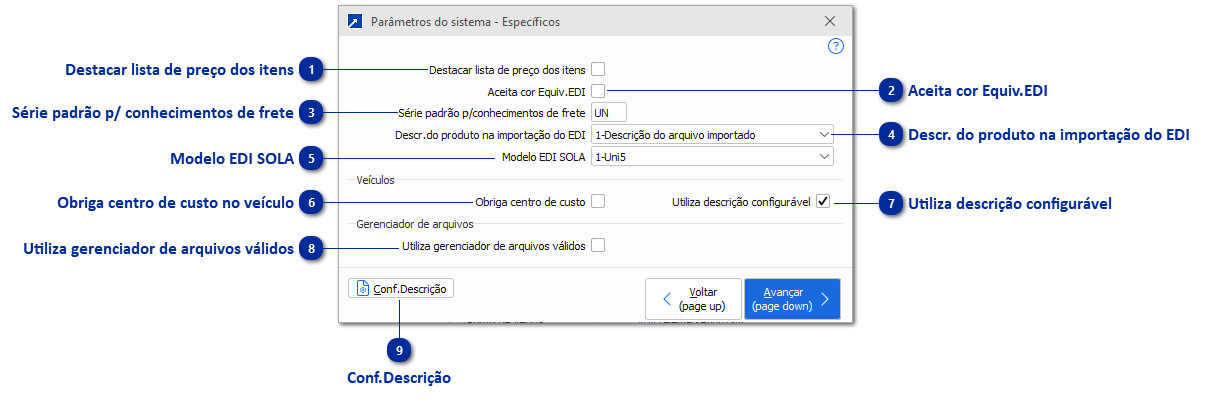Check the Aceita cor Equiv.EDI box
The image size is (1206, 404).
click(598, 91)
